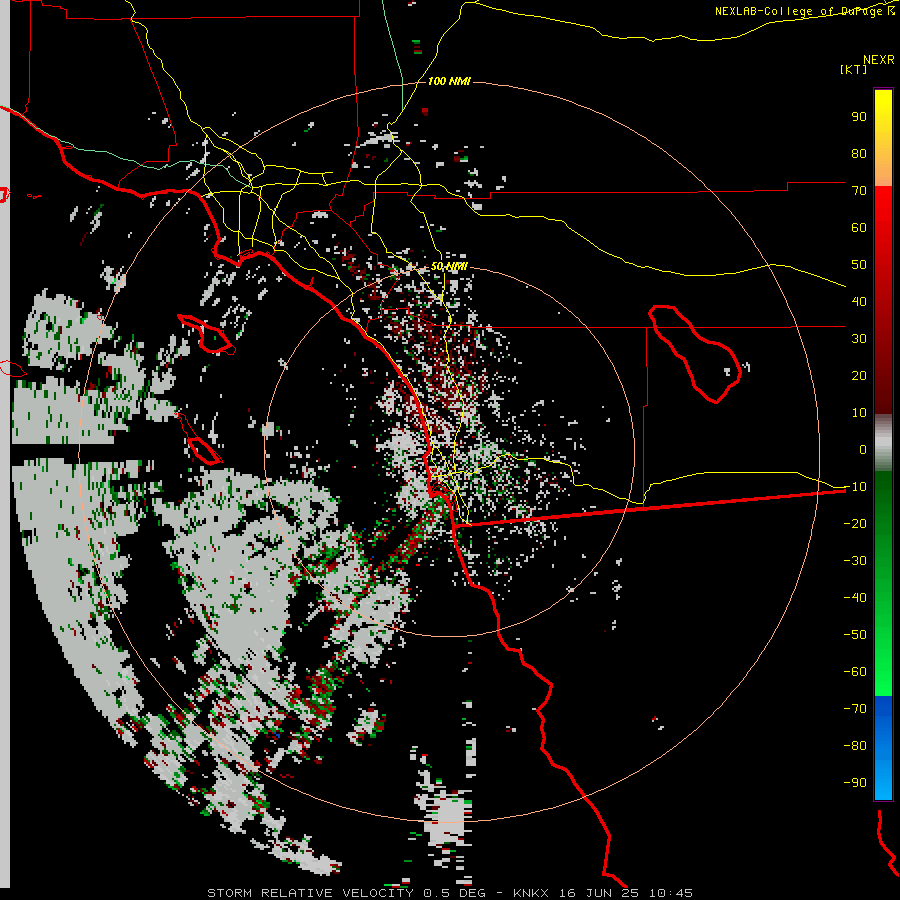
Task: Click the "NEXR" label above the scale
Action: (879, 60)
